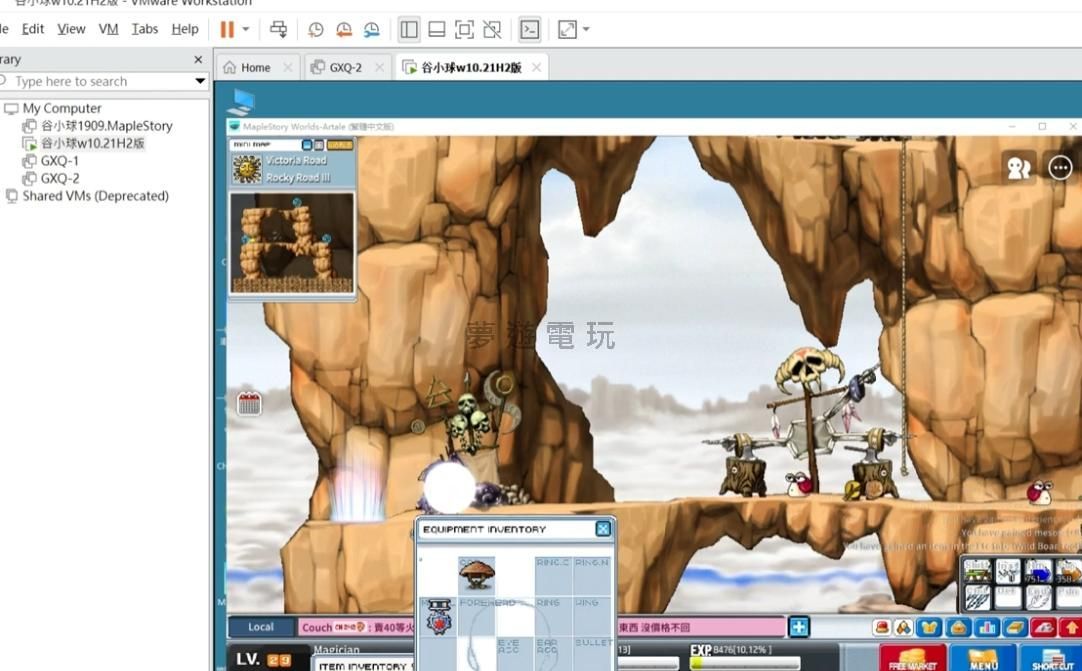Revert VM to previous snapshot

point(344,30)
